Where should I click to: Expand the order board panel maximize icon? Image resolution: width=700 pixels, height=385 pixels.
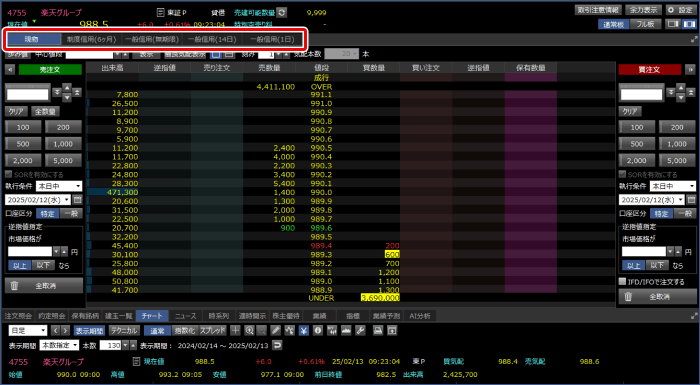694,40
